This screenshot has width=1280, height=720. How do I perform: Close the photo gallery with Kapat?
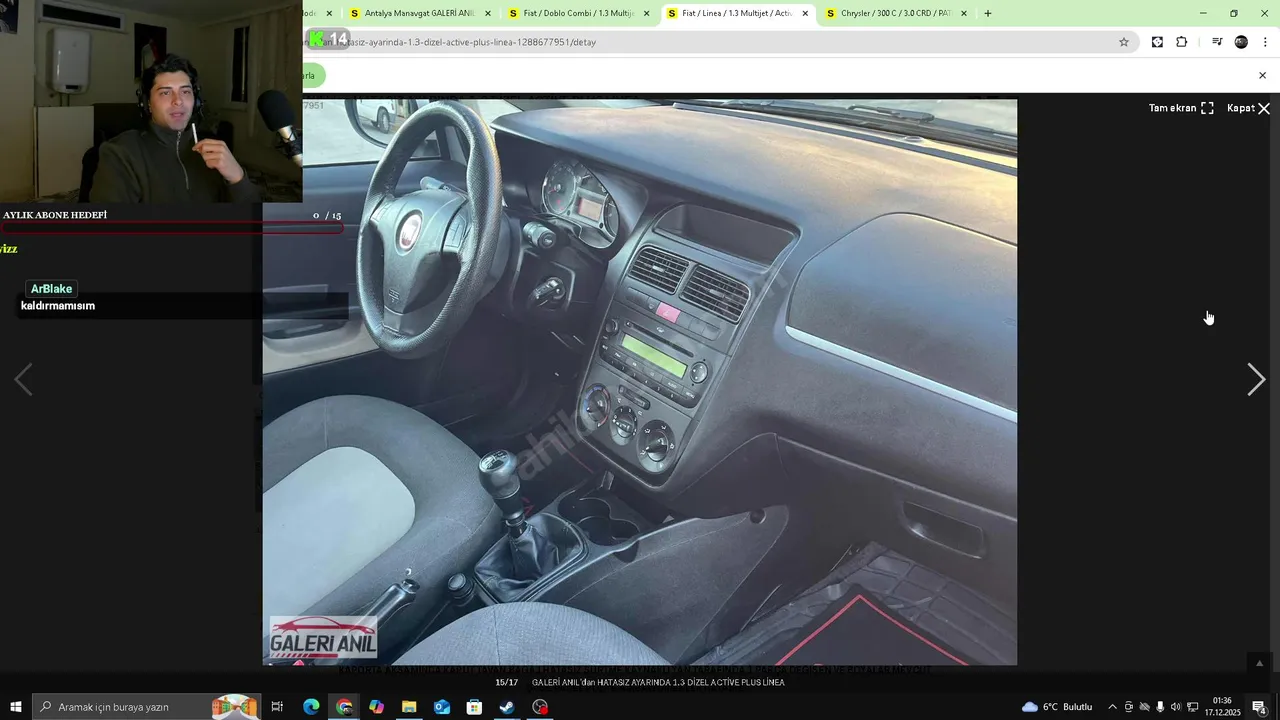tap(1248, 108)
